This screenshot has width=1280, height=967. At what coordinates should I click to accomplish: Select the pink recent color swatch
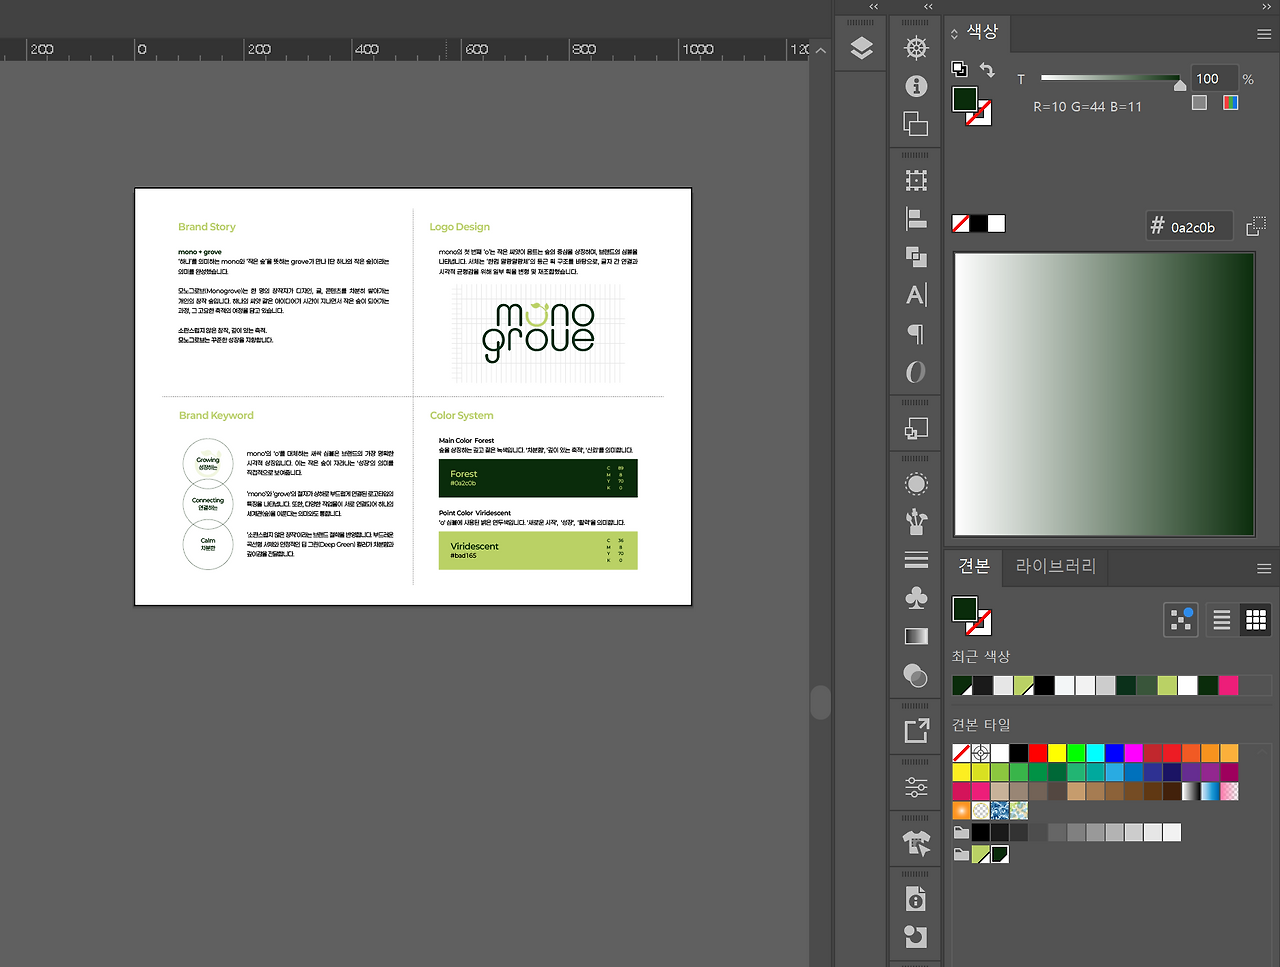(1229, 685)
